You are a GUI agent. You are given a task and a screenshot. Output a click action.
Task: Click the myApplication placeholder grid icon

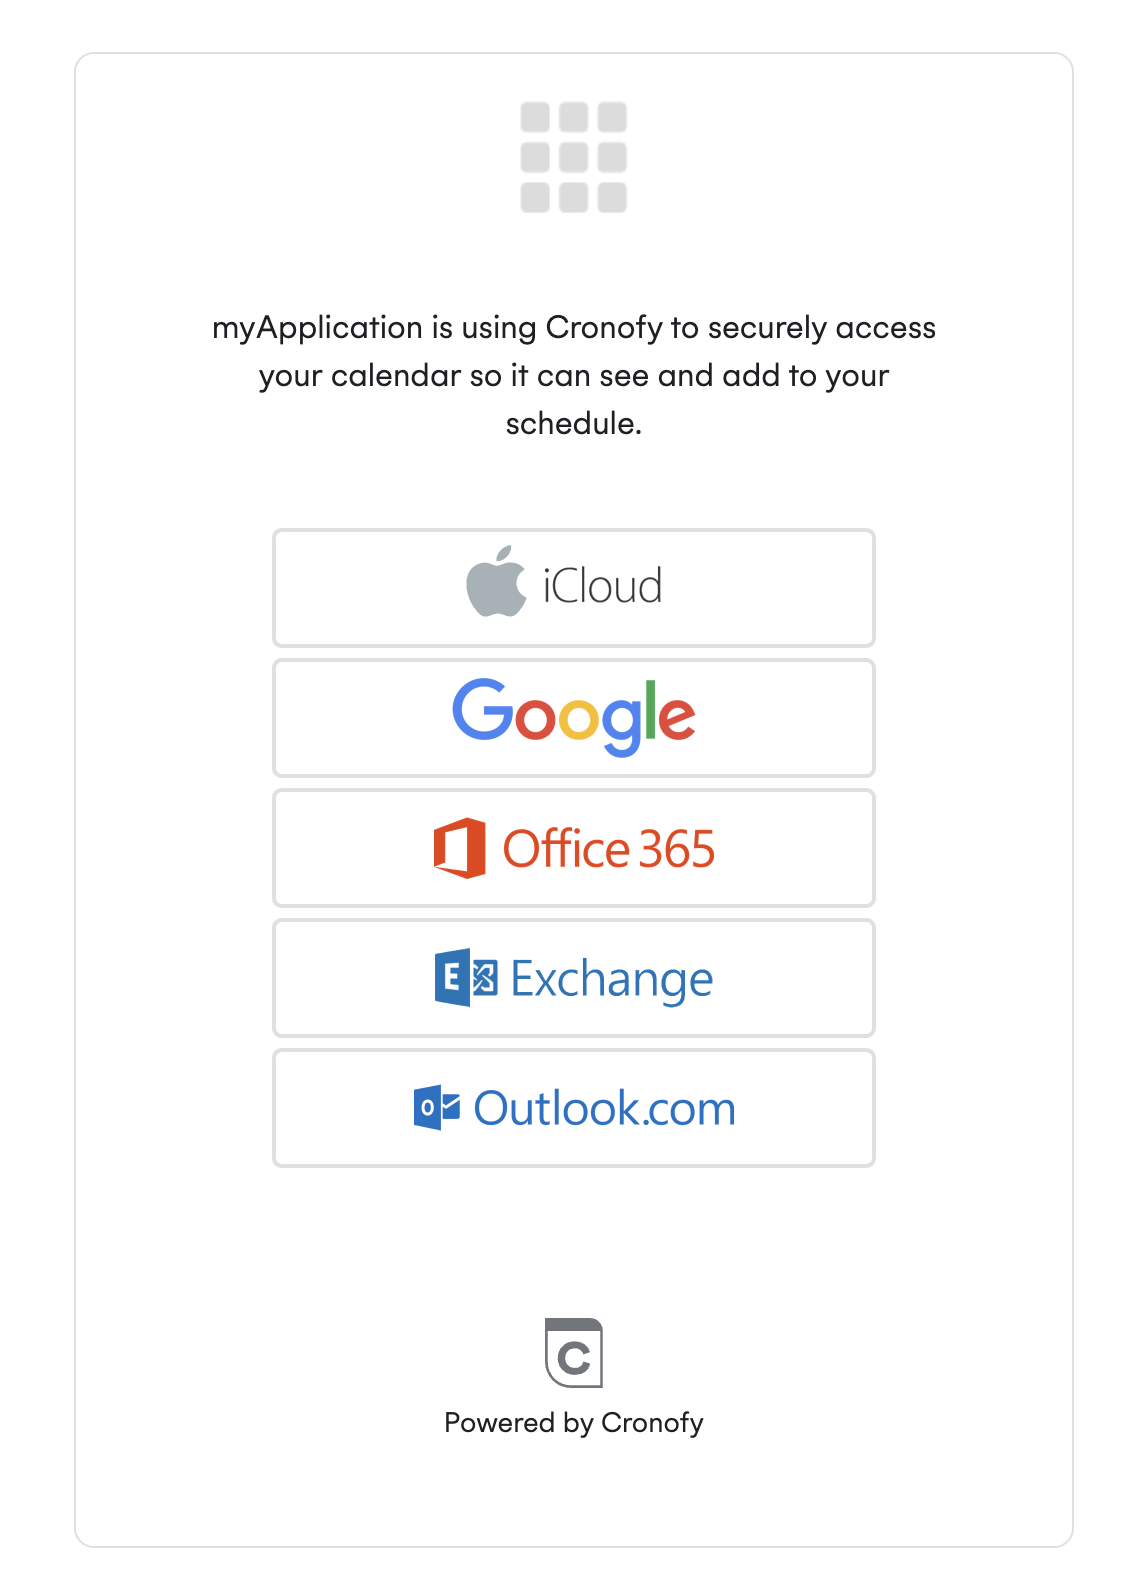click(x=574, y=158)
